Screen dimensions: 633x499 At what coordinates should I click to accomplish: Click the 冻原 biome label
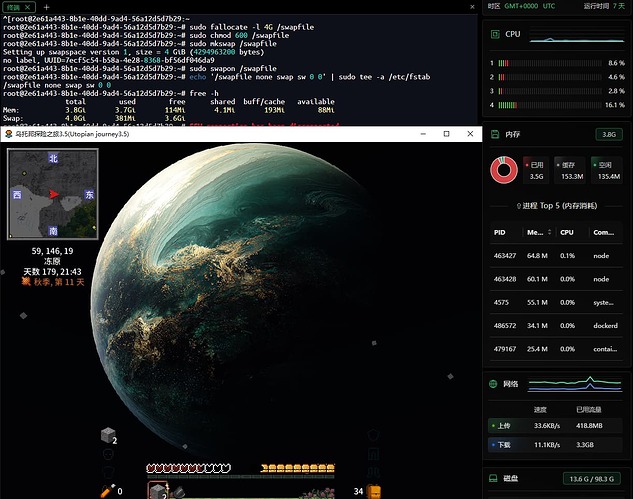click(52, 261)
